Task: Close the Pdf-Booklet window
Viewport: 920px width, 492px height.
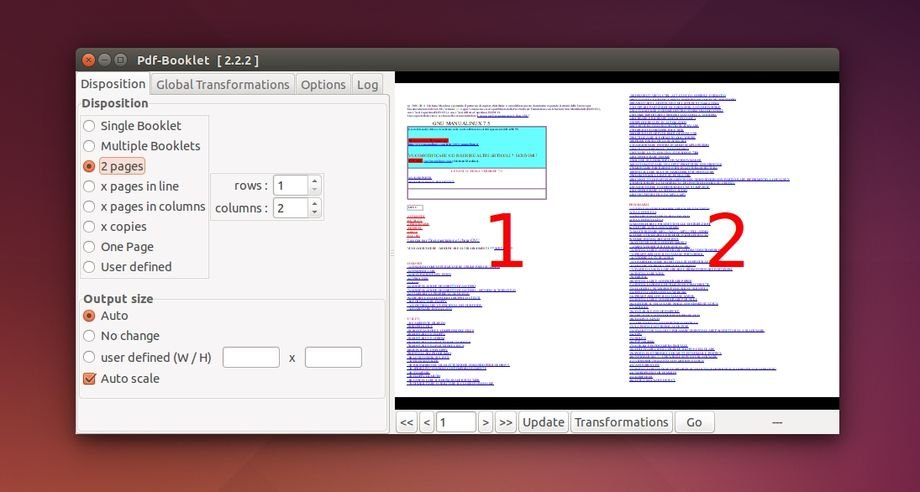Action: [x=89, y=60]
